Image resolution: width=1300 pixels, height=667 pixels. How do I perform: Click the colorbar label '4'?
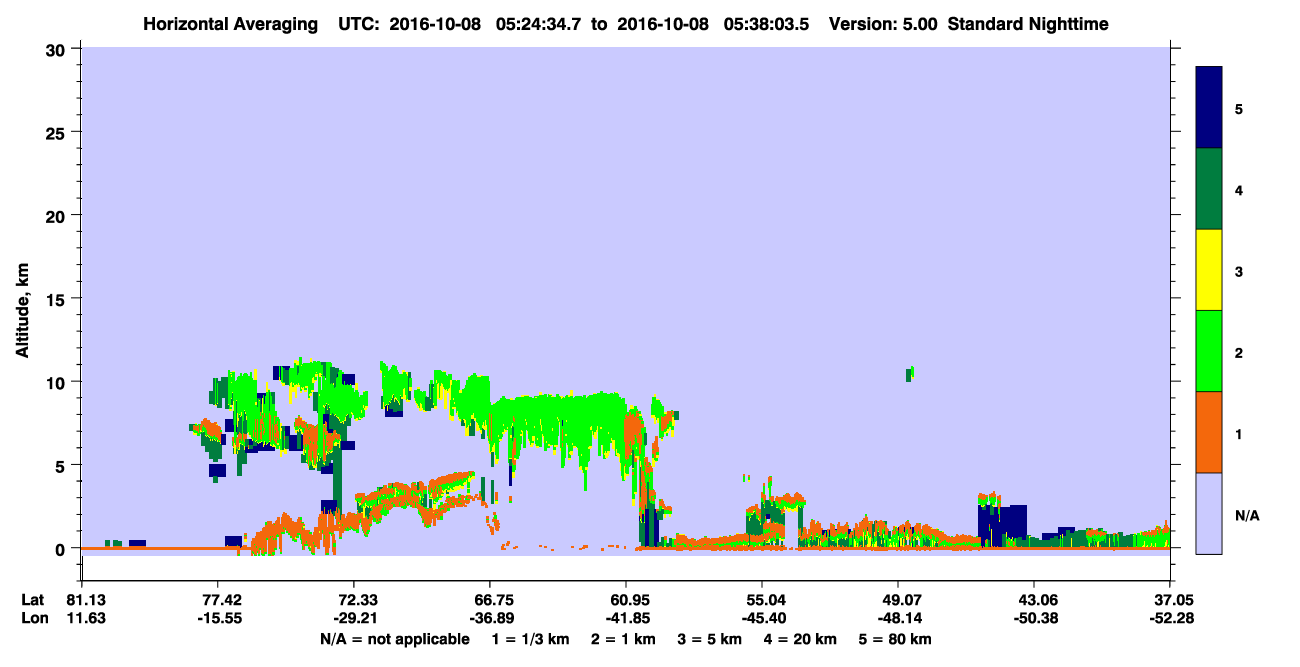1239,189
